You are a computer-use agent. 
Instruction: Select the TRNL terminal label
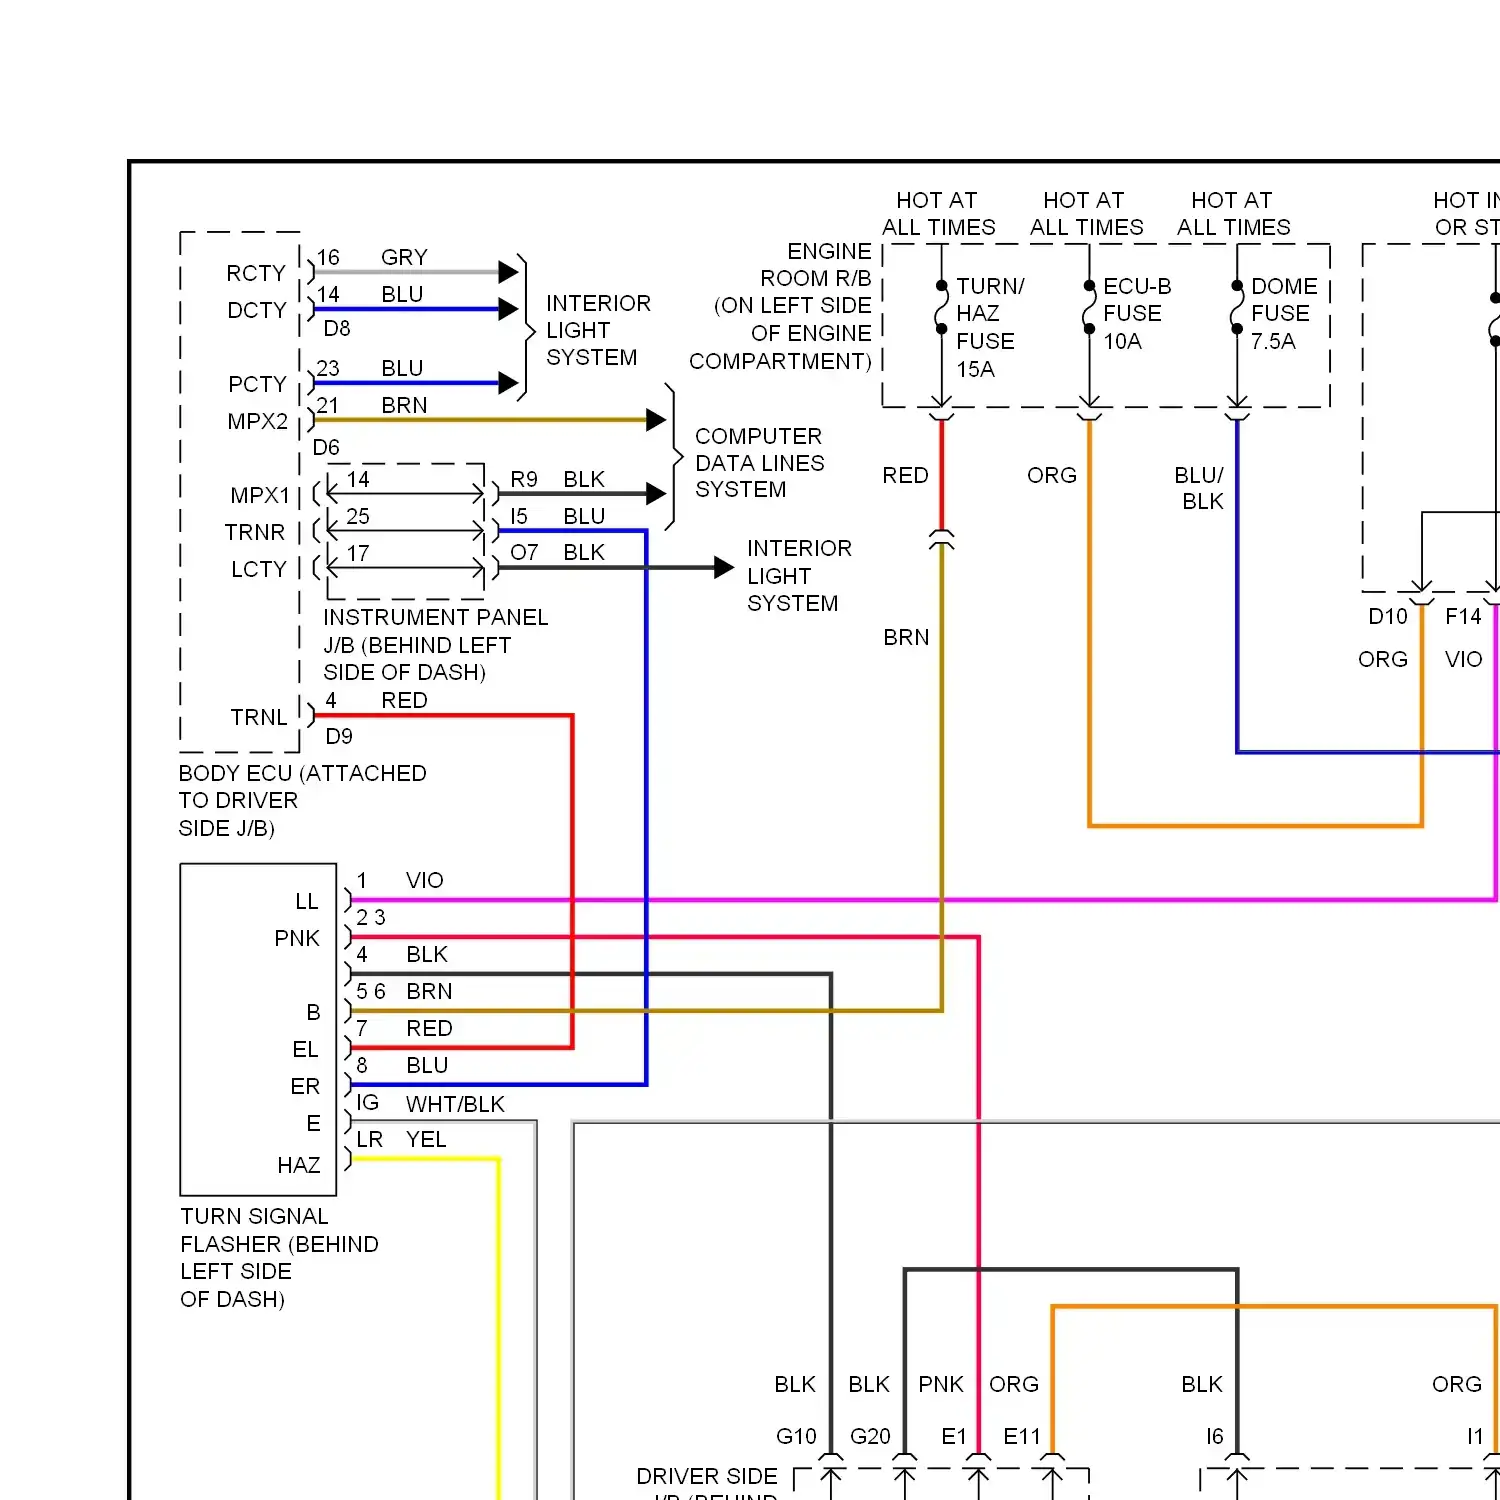(x=259, y=717)
